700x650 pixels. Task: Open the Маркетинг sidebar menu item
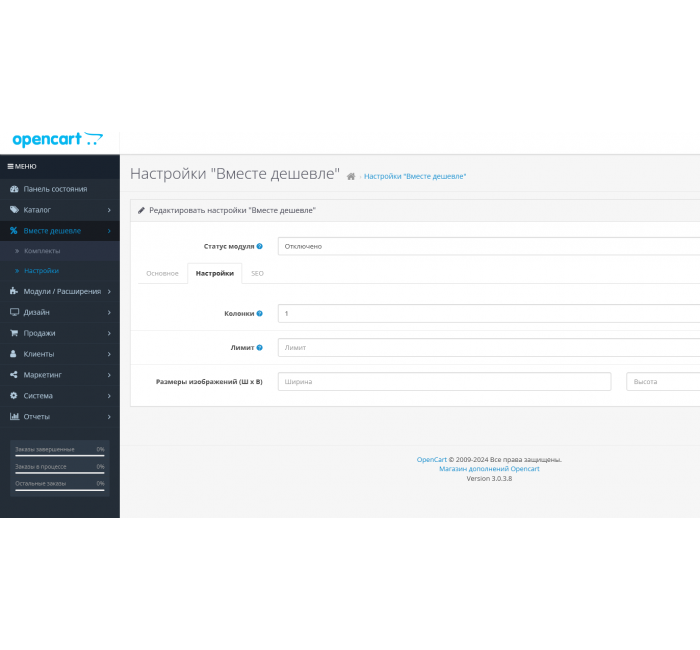pyautogui.click(x=60, y=375)
